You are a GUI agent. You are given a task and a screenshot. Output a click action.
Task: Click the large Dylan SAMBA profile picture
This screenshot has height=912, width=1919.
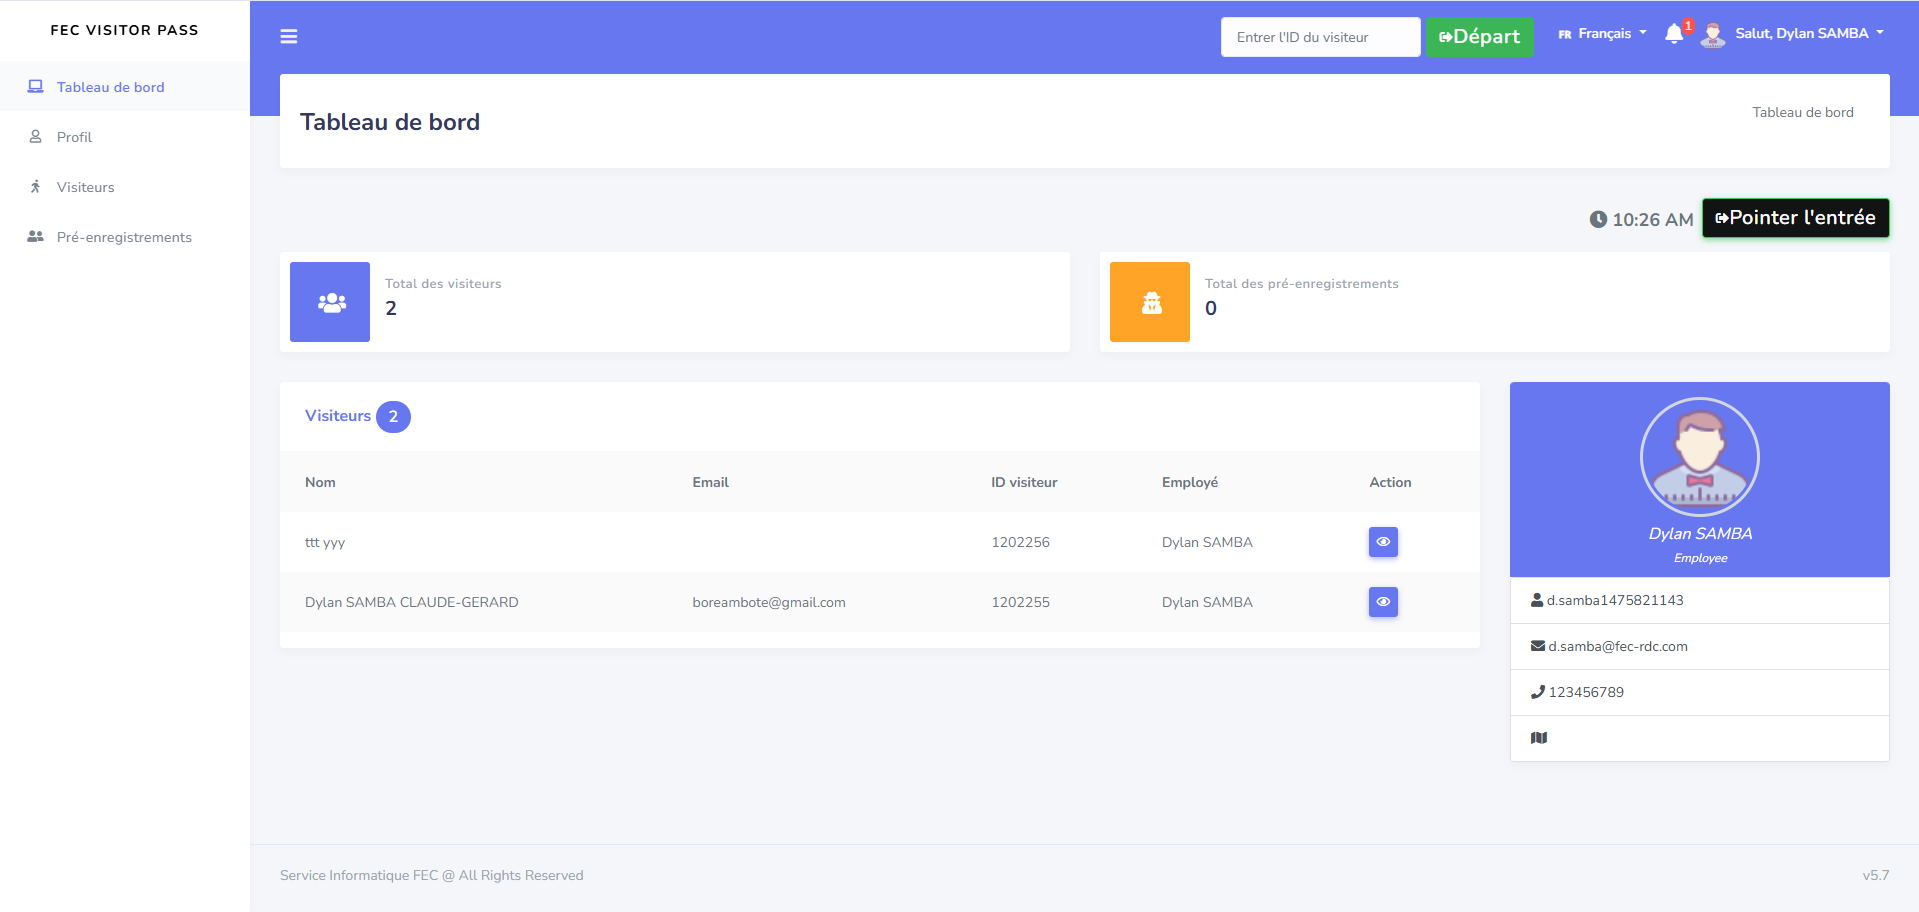click(1700, 457)
